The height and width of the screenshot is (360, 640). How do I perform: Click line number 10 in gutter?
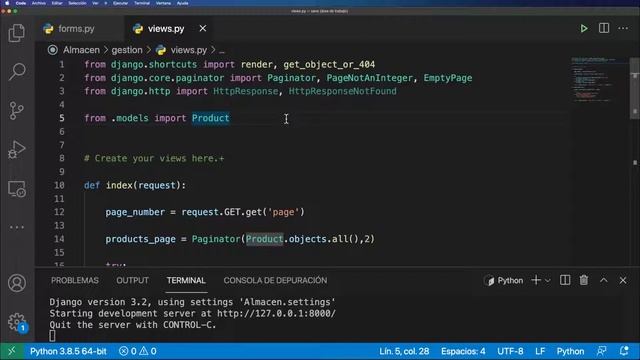tap(59, 185)
